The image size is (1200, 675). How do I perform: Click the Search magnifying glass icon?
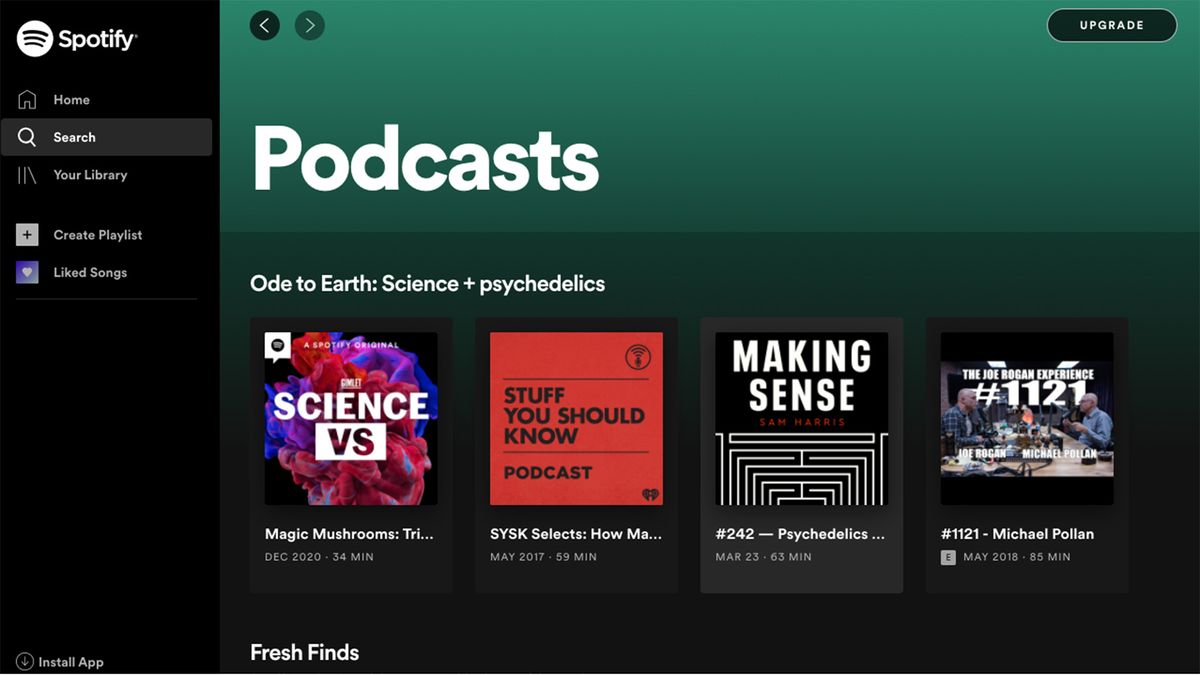click(27, 137)
